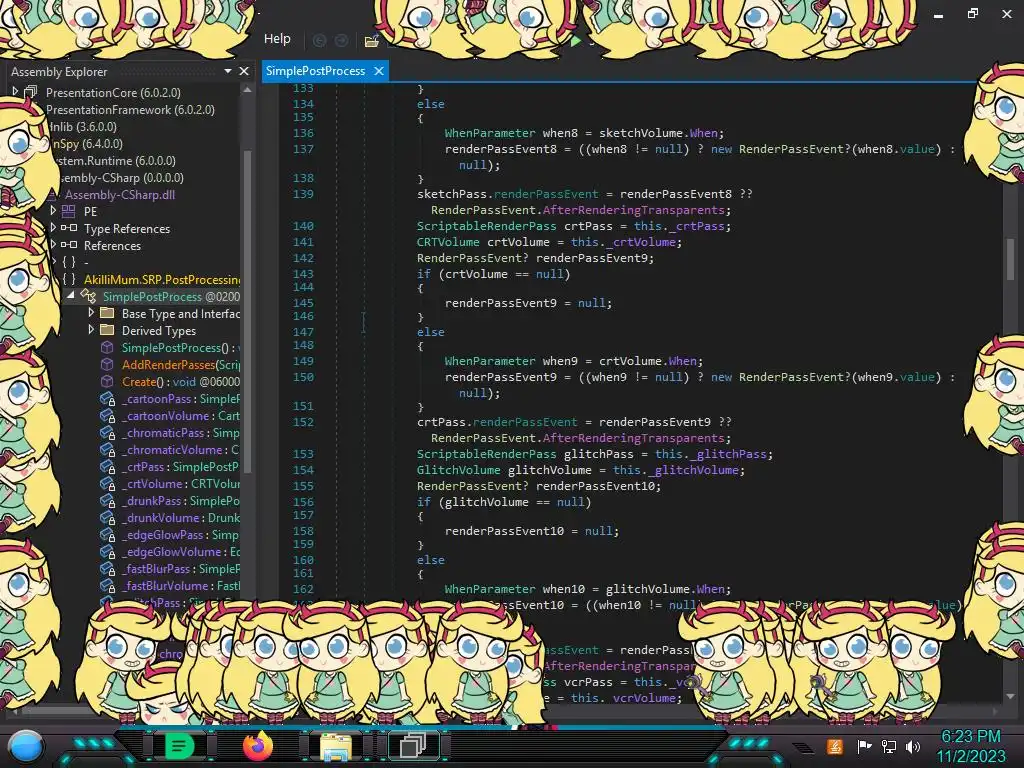Click the _drunkPass field icon

107,500
